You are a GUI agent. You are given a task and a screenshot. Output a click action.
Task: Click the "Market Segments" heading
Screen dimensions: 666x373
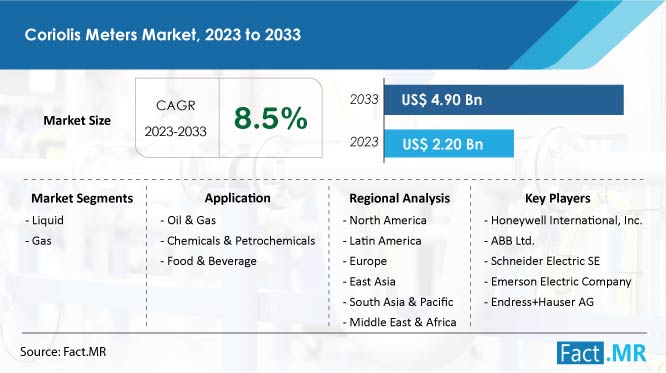[x=82, y=198]
